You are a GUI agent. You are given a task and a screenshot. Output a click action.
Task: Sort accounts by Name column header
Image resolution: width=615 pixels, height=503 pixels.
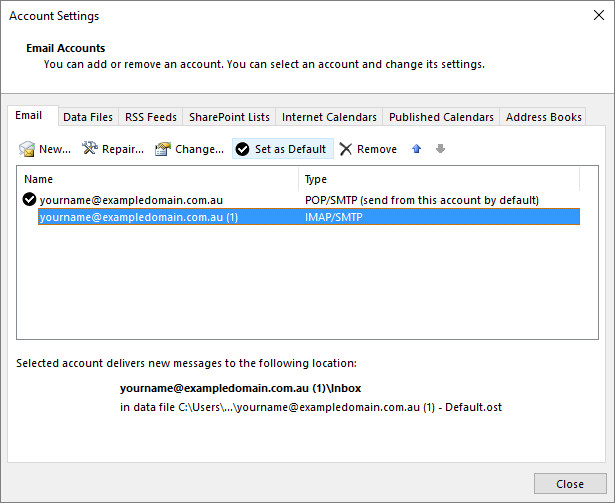point(158,179)
